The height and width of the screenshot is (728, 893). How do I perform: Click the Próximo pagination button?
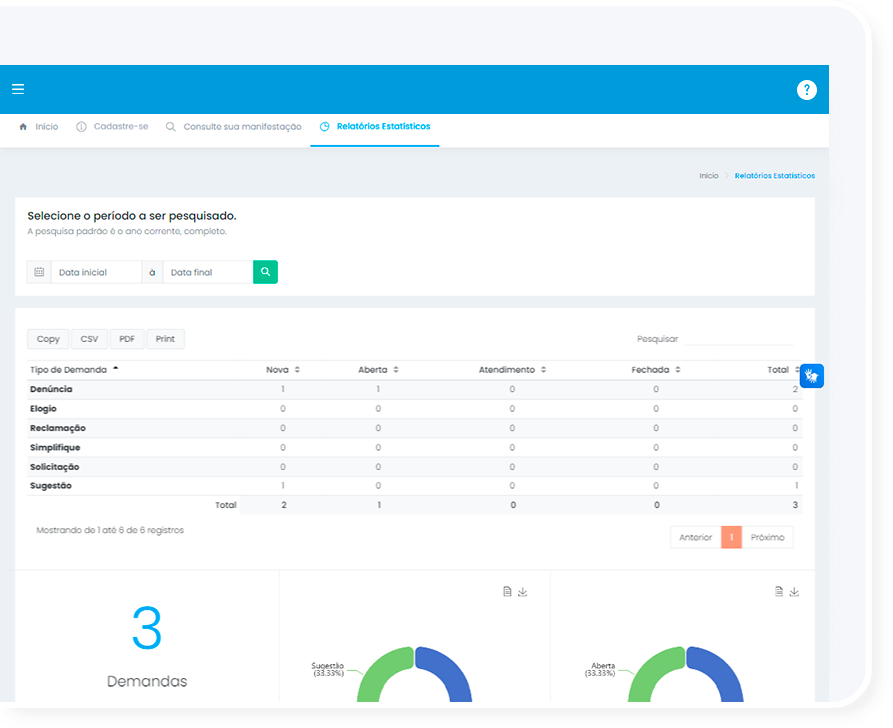(x=767, y=537)
